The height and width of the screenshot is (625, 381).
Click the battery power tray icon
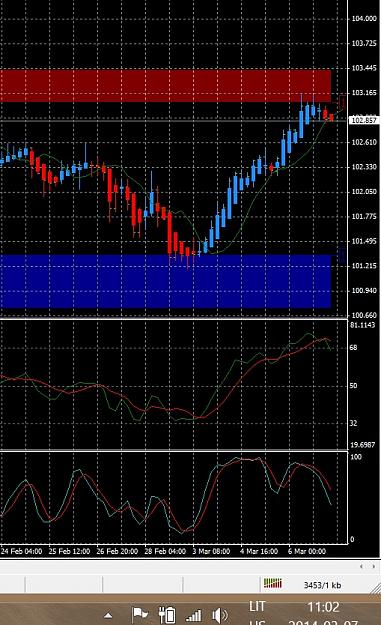click(167, 614)
